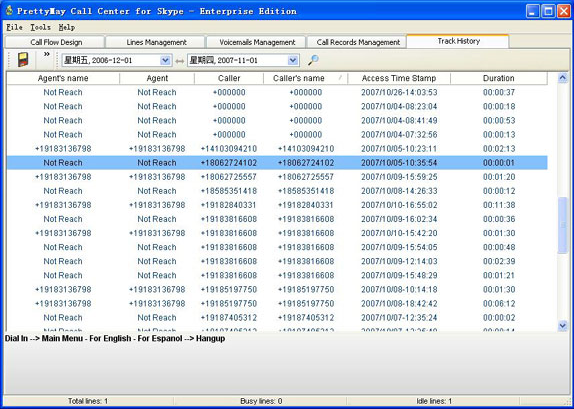Screen dimensions: 574x409
Task: Select the row with timestamp 2007/10/08-10:14:18
Action: coord(277,290)
